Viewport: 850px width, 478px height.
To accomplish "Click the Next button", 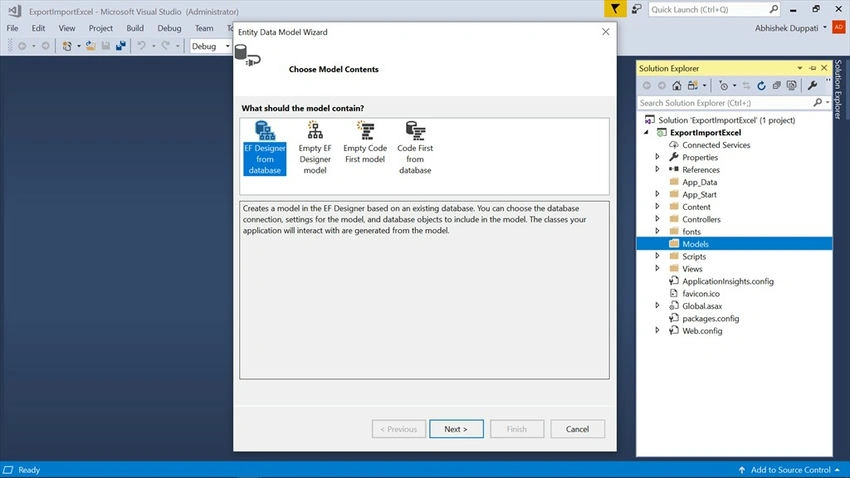I will coord(456,429).
